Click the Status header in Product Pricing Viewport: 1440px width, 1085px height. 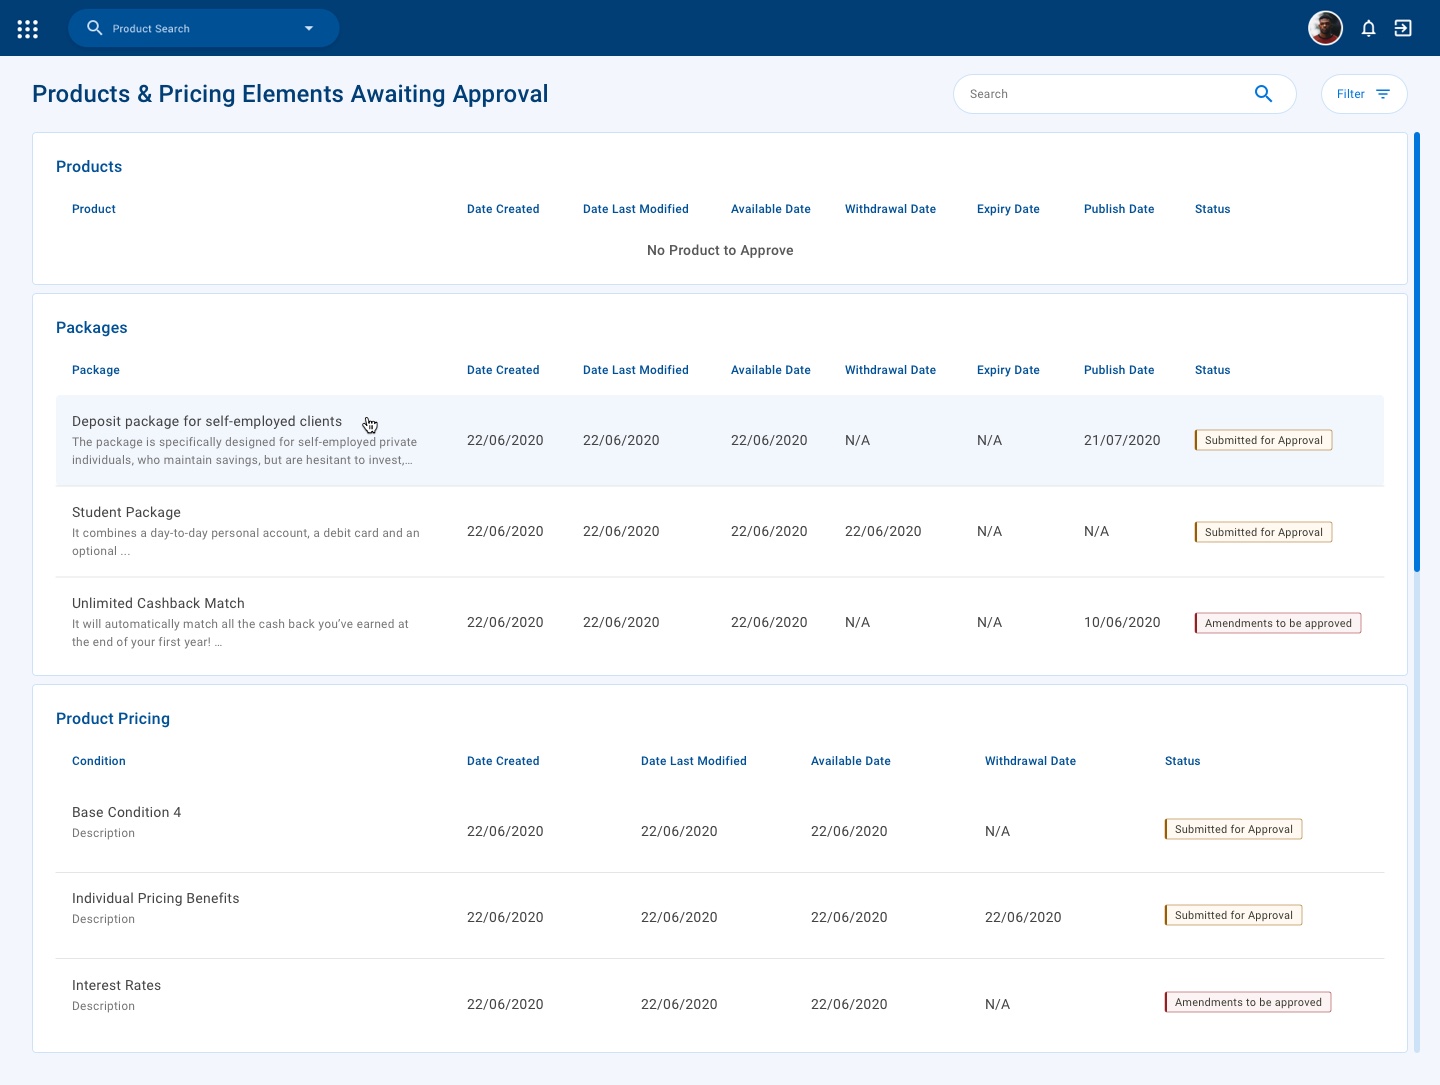[1182, 761]
